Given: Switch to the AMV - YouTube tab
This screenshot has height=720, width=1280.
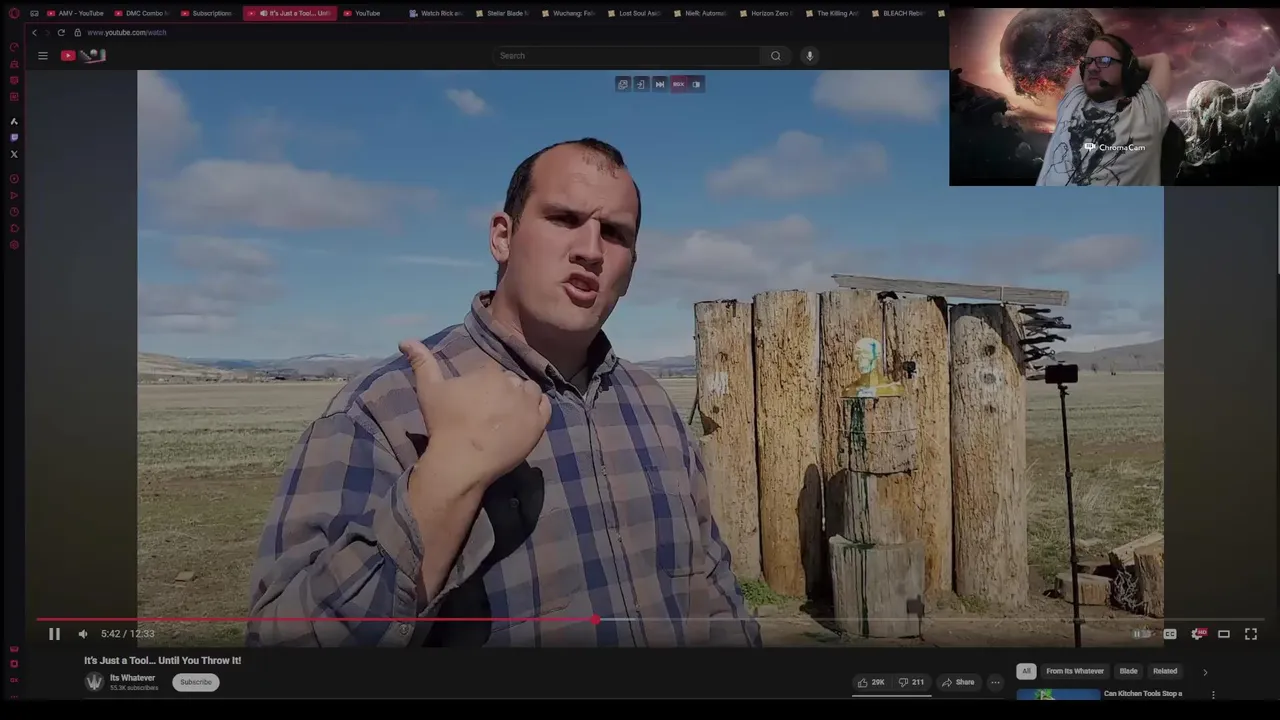Looking at the screenshot, I should [x=75, y=13].
